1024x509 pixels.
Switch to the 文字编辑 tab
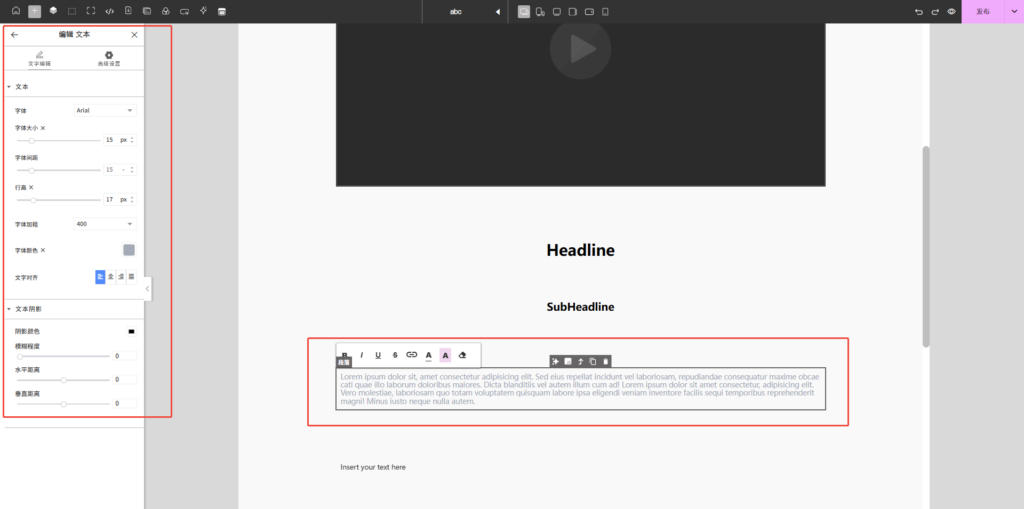[39, 58]
